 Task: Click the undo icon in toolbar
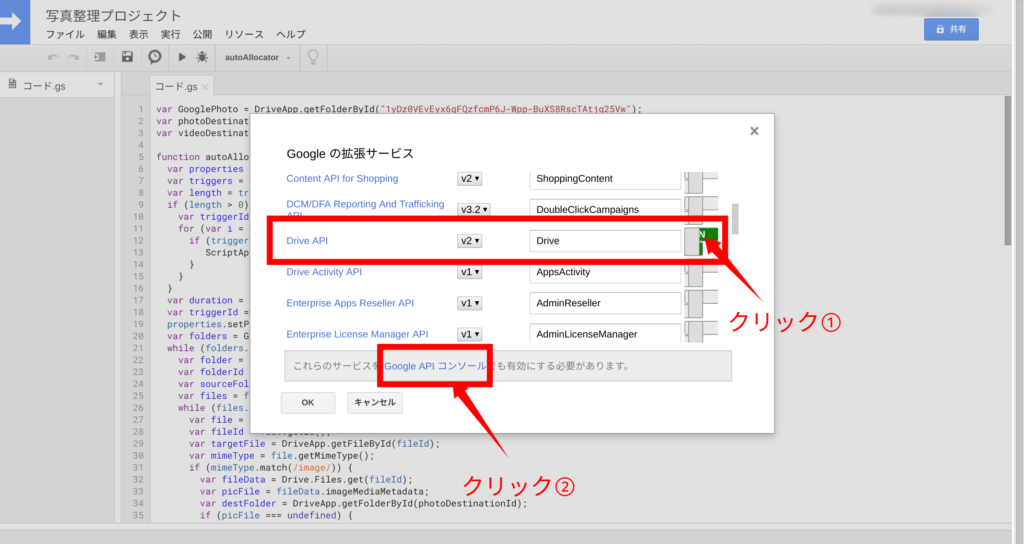tap(53, 57)
